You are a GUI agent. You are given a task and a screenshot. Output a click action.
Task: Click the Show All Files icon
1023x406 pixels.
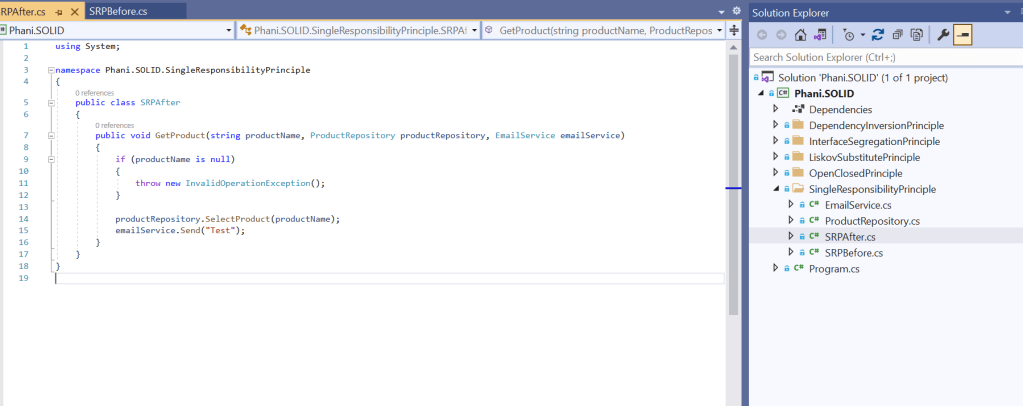tap(915, 35)
